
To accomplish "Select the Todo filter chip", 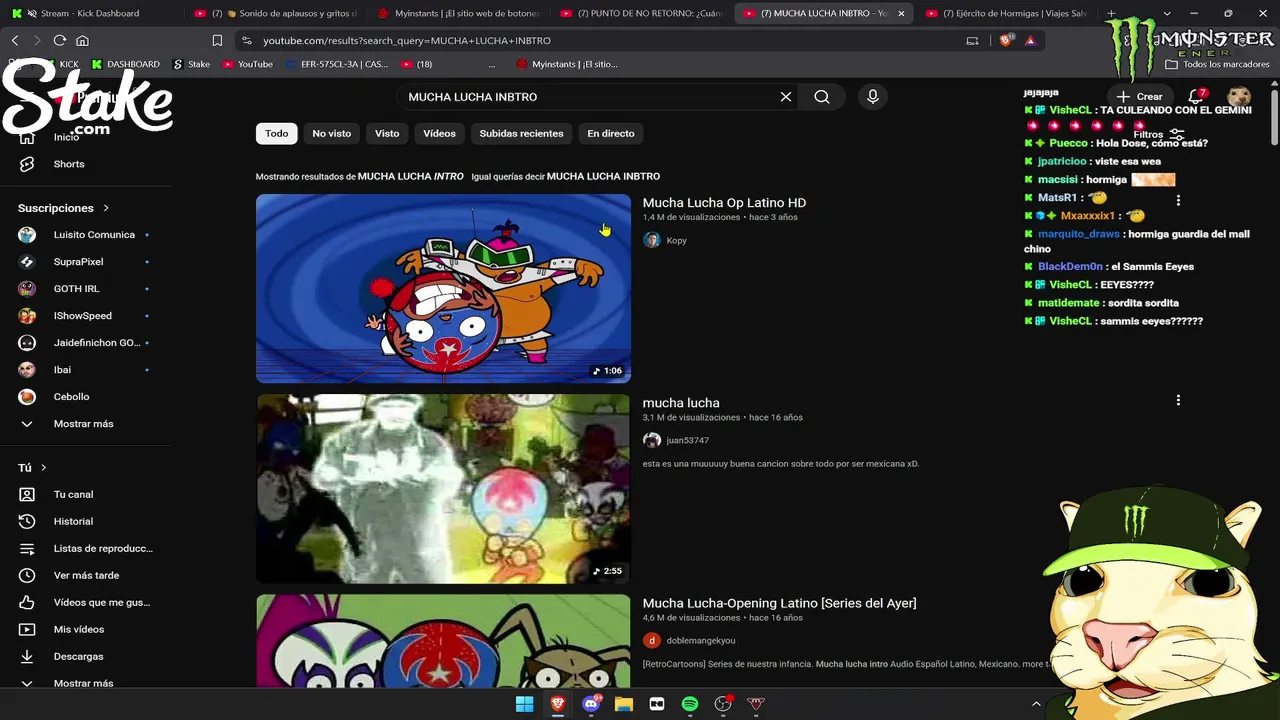I will [277, 133].
